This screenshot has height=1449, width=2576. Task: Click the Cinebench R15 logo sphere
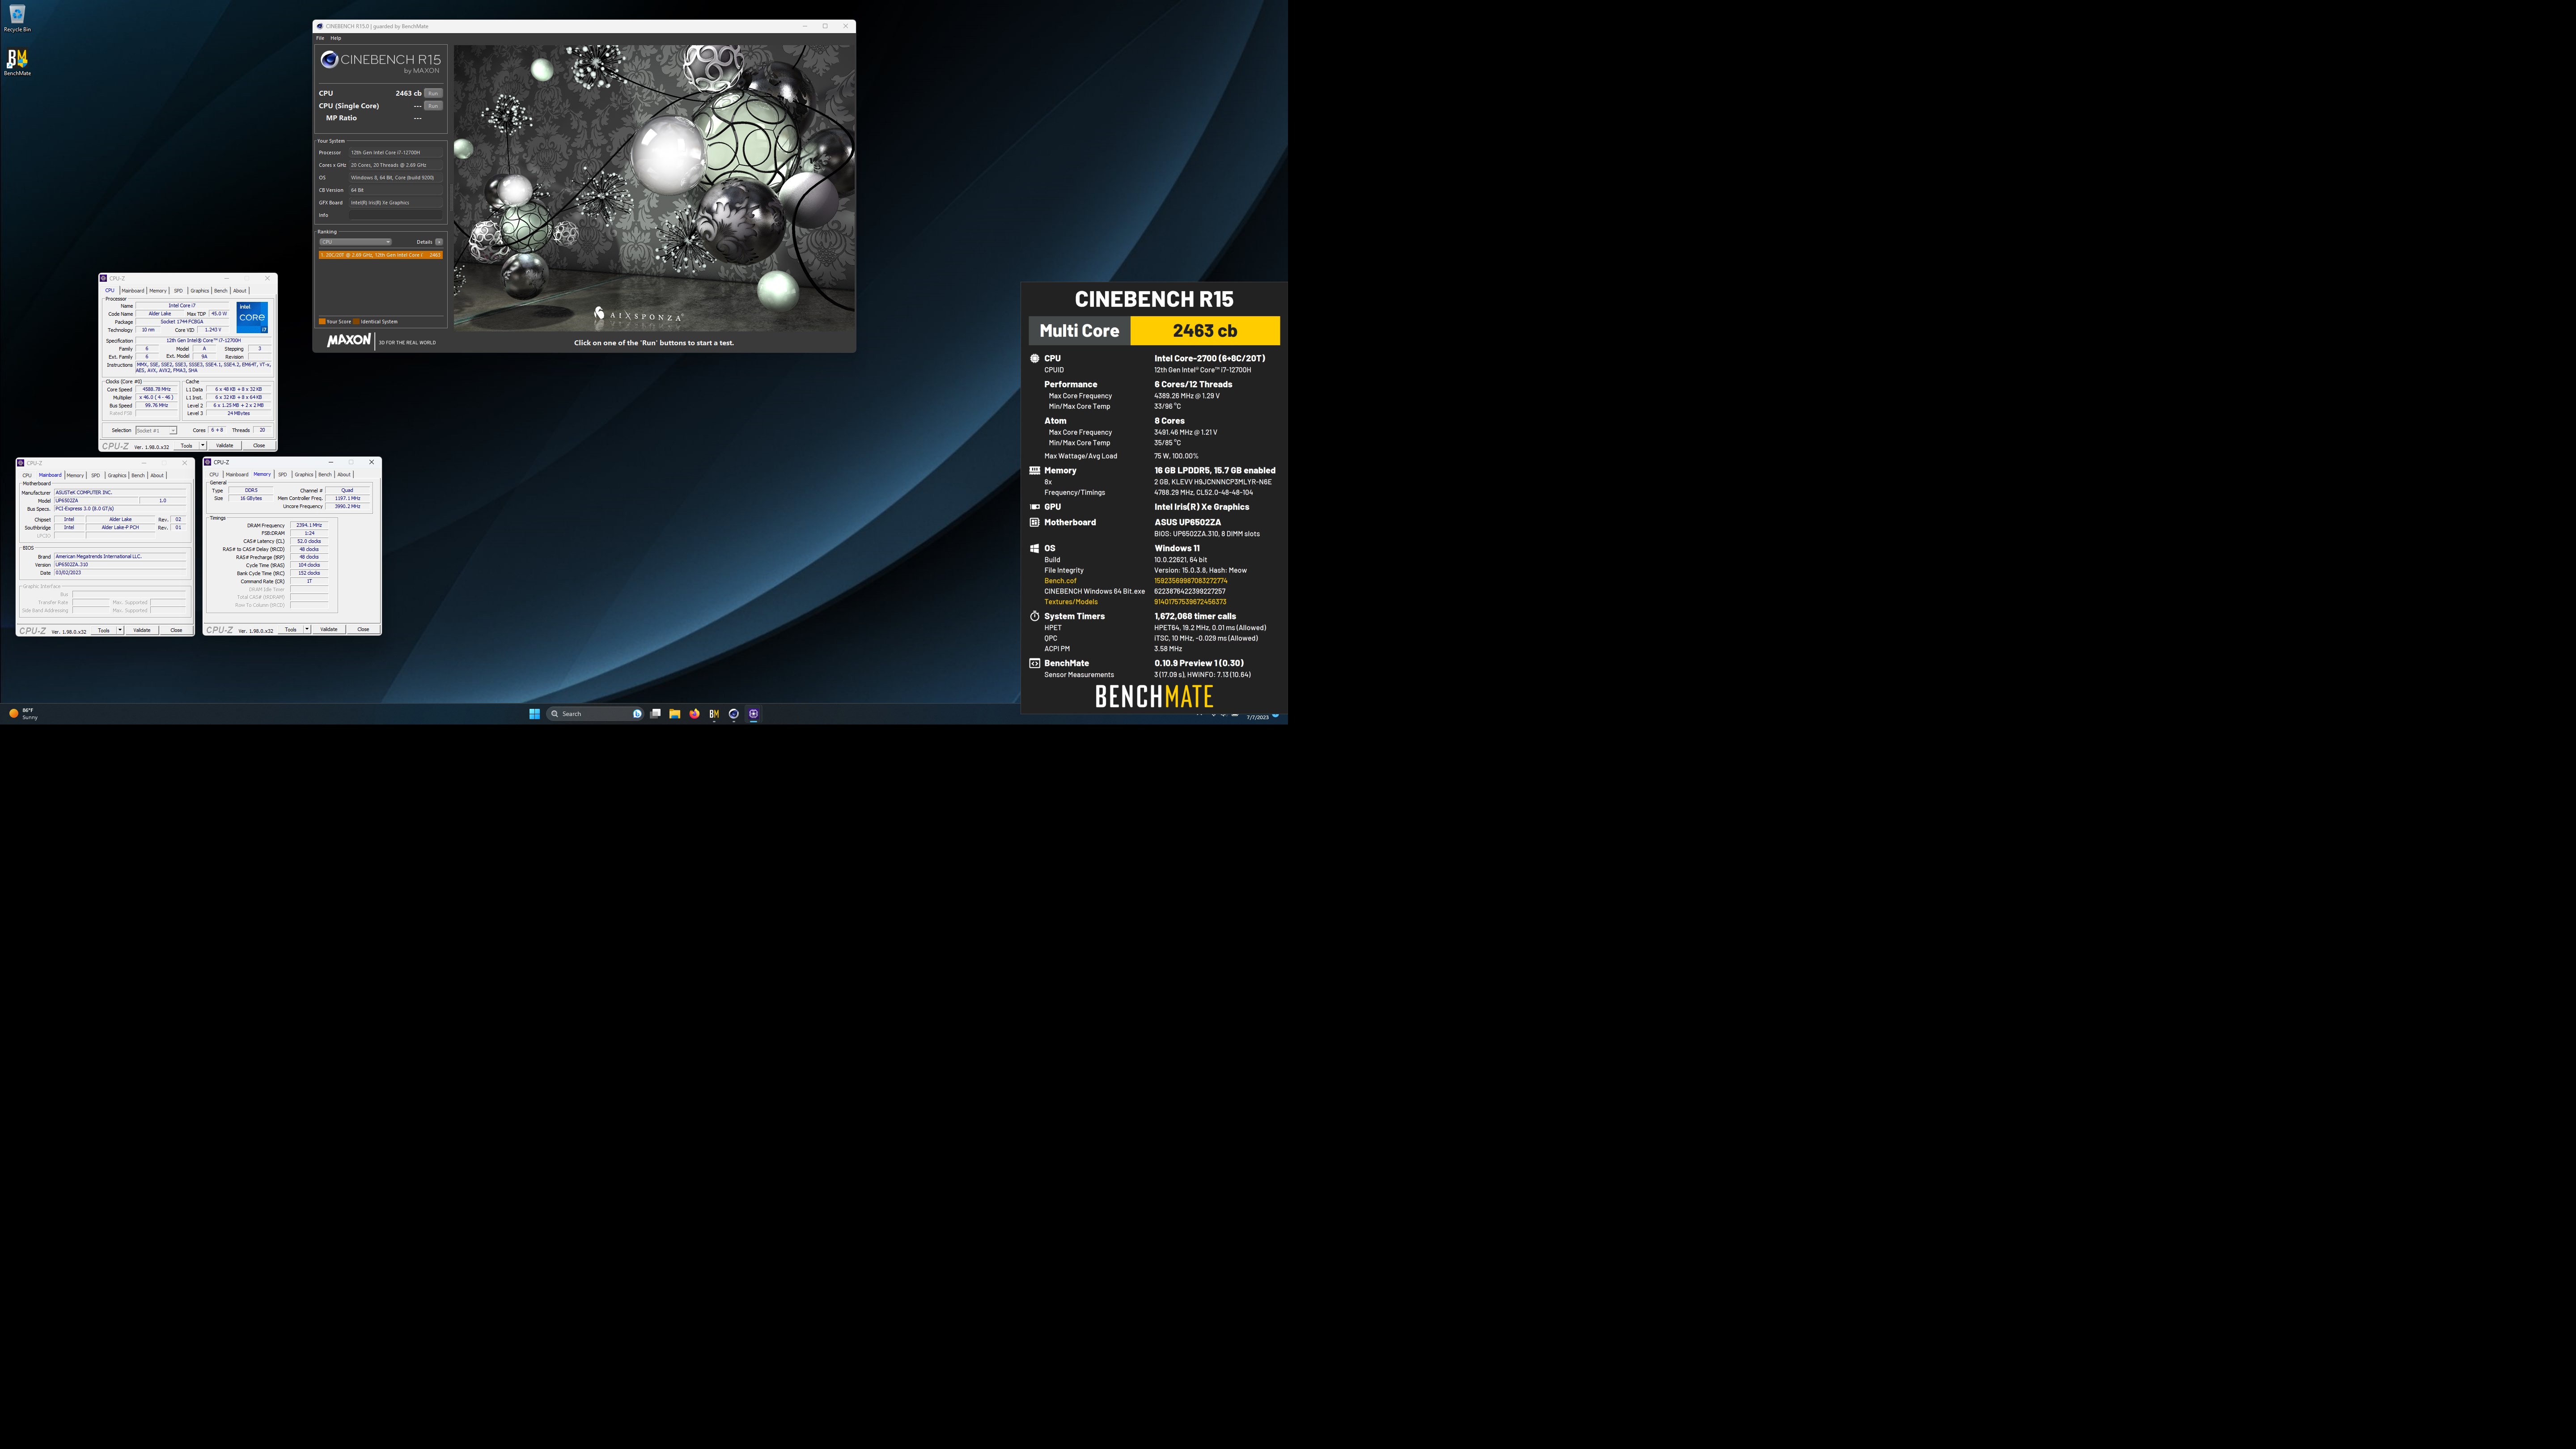click(329, 60)
